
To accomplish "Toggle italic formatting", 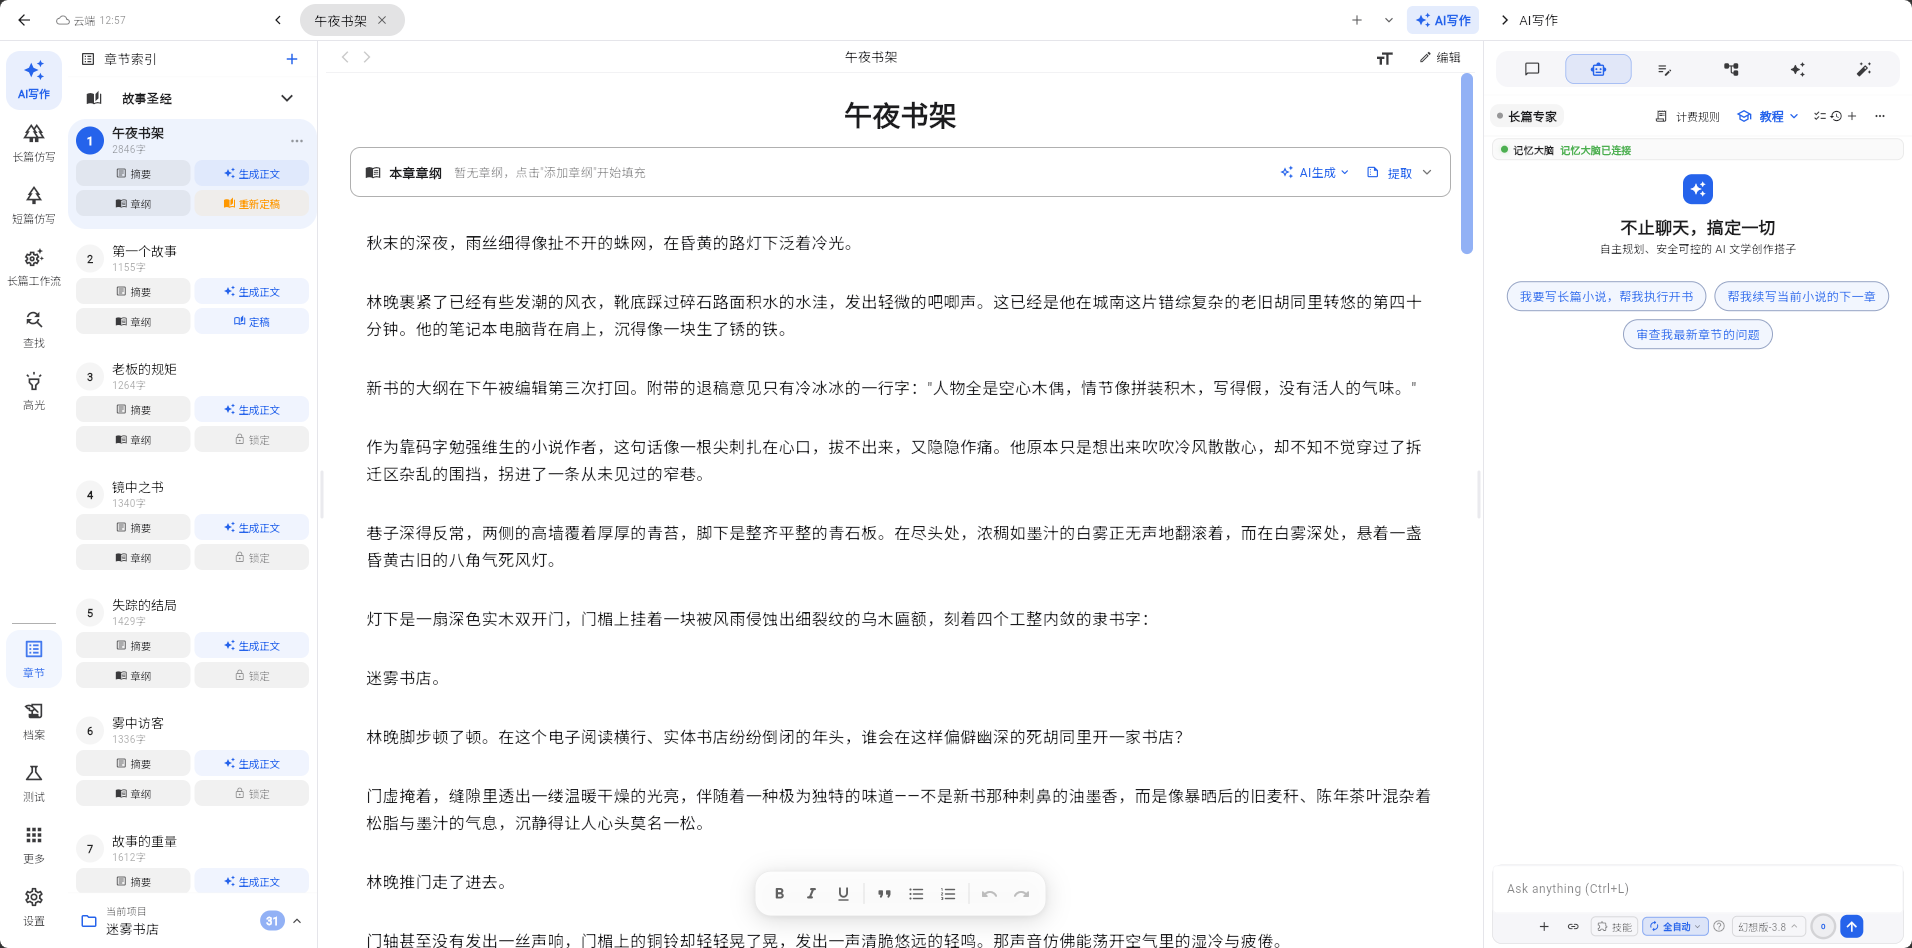I will point(811,894).
